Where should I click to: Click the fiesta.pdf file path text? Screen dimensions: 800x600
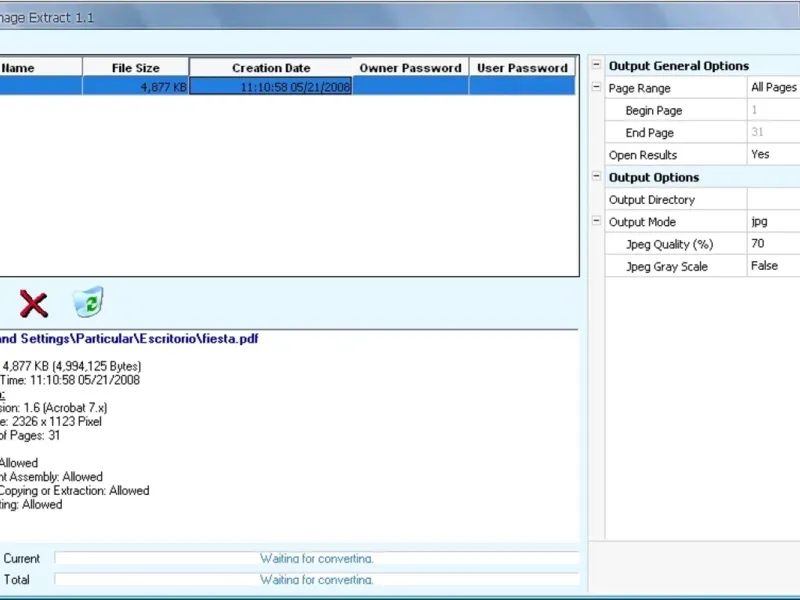(x=129, y=338)
